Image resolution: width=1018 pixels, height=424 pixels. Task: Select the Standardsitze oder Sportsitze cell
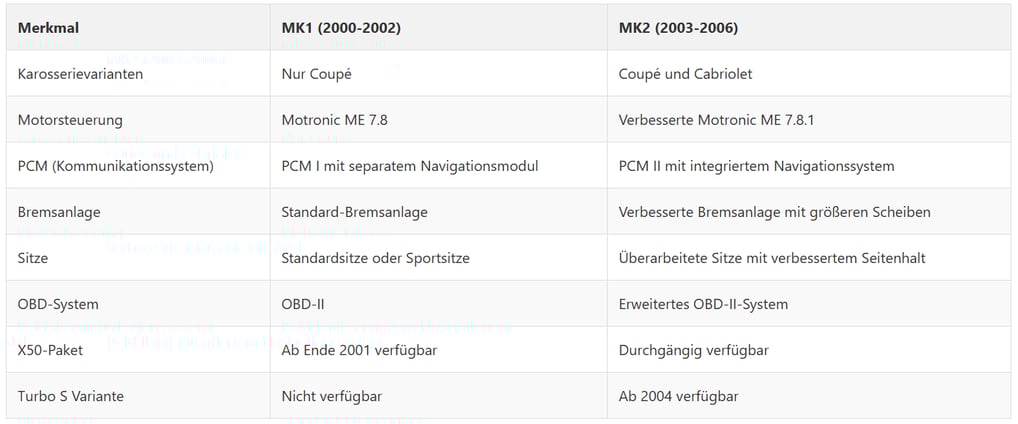(x=375, y=258)
